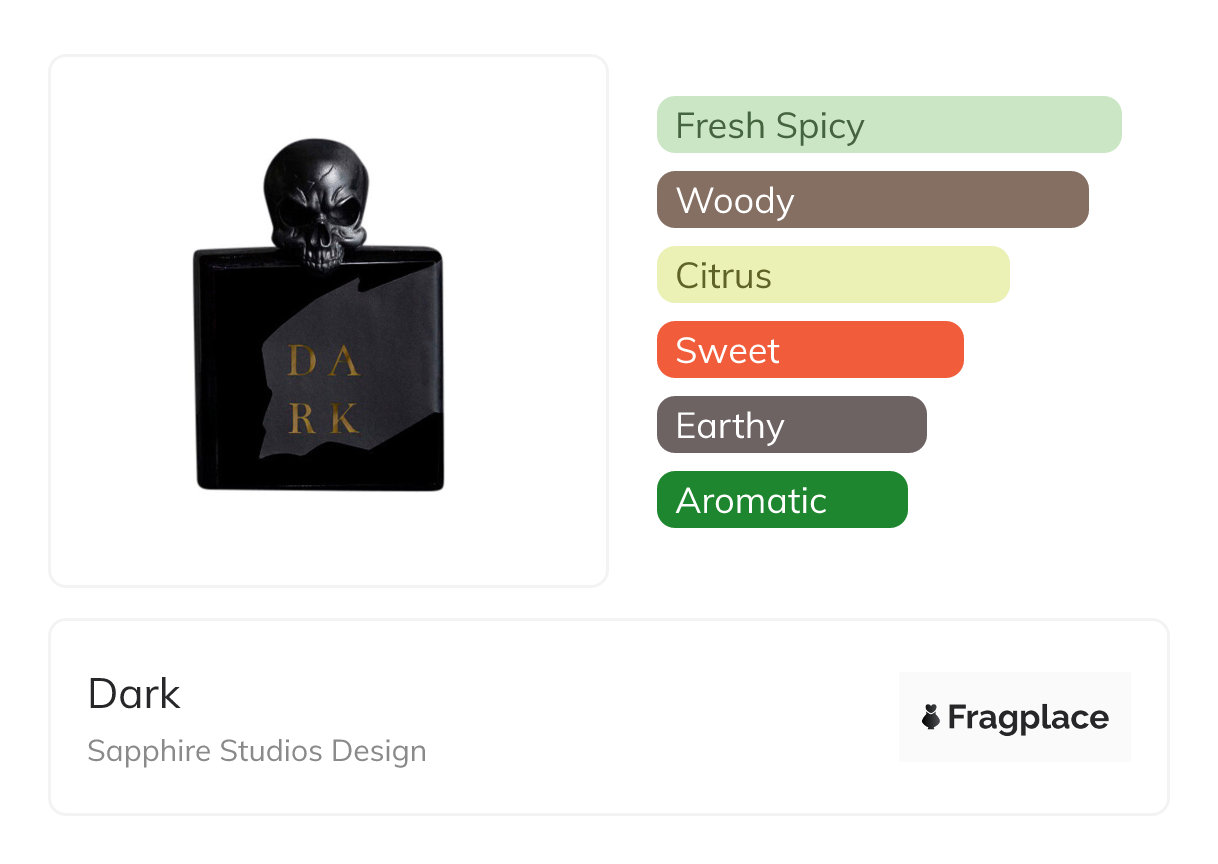Click the Woody label text
This screenshot has width=1218, height=864.
pos(735,201)
